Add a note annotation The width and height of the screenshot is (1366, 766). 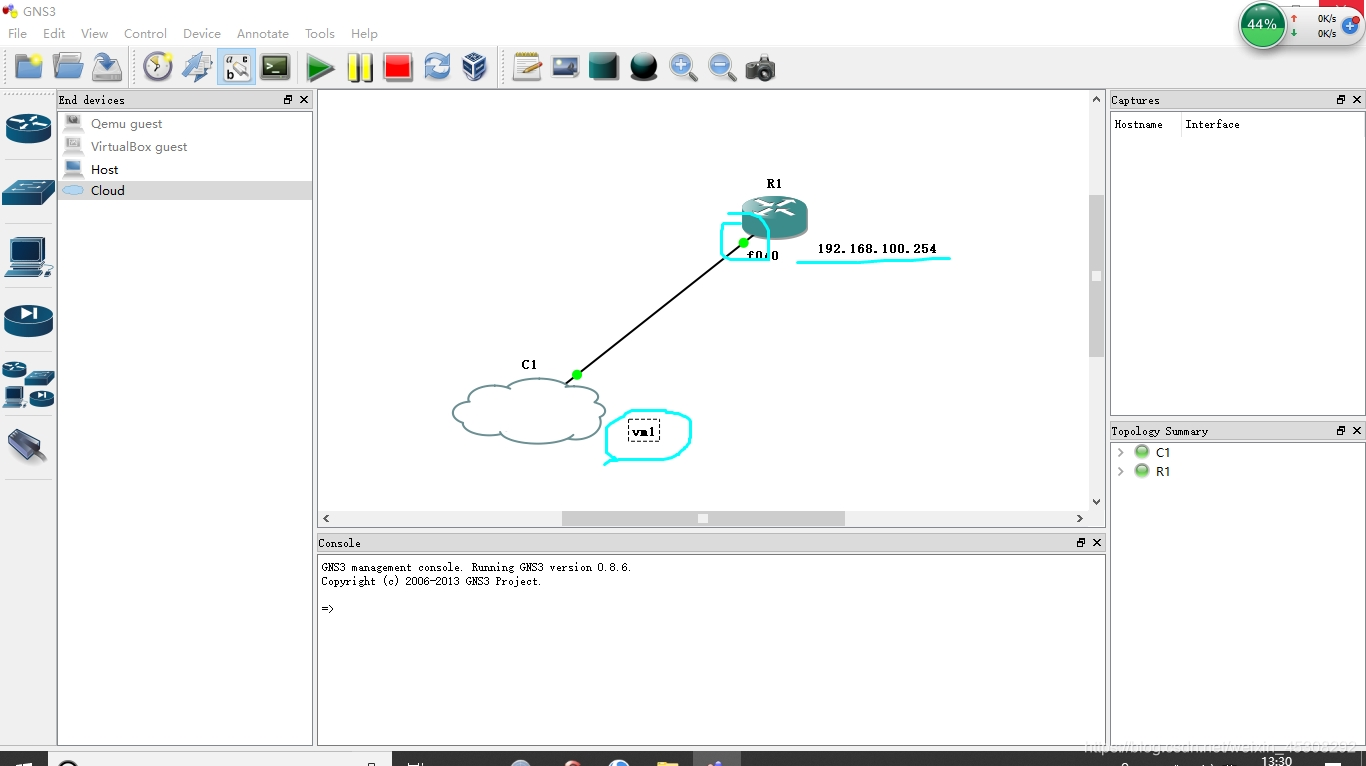coord(527,67)
